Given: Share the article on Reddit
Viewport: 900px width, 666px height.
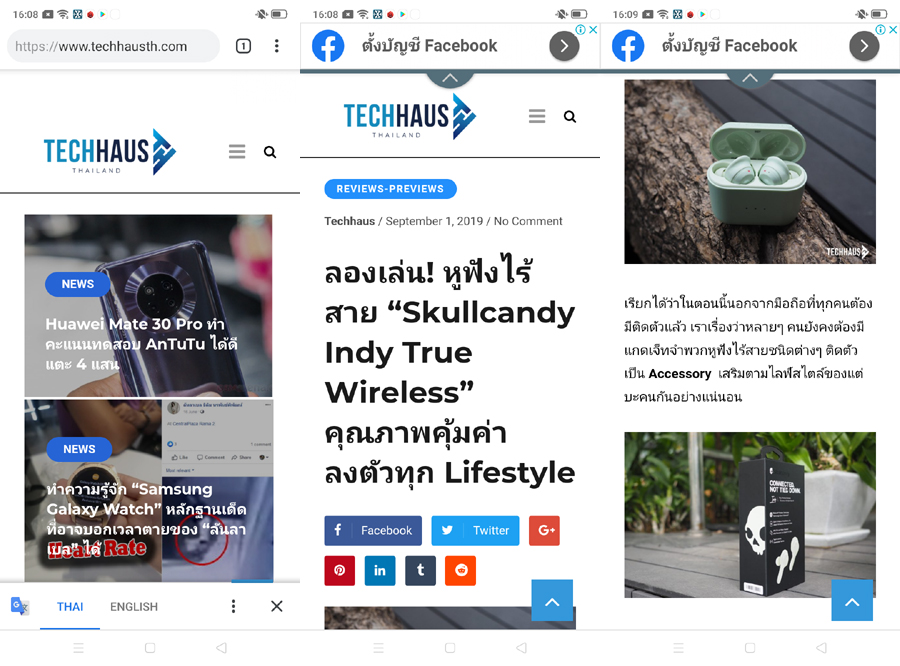Looking at the screenshot, I should coord(460,570).
